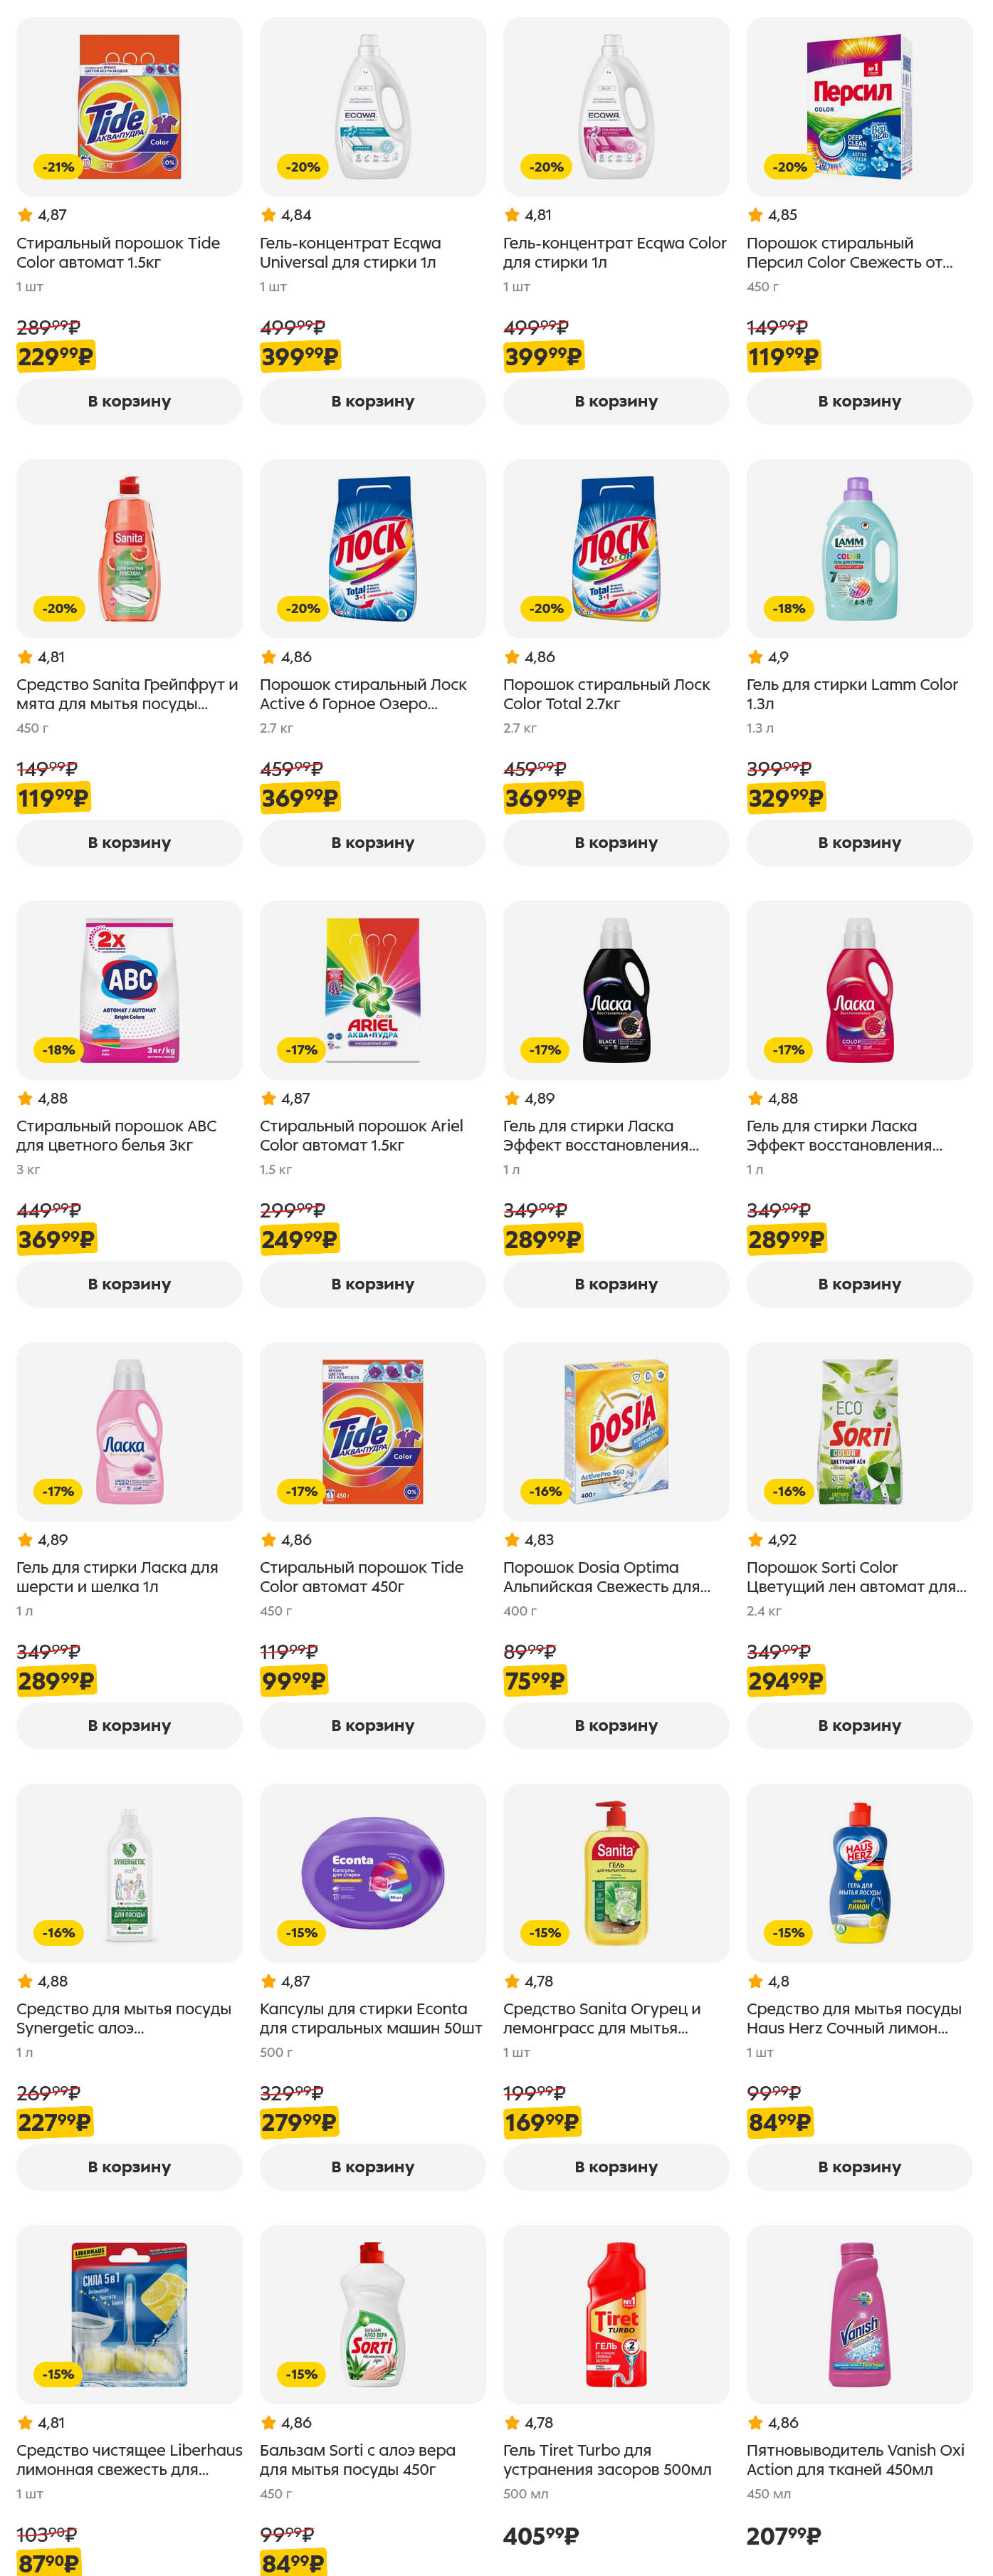The image size is (993, 2576).
Task: Open the Ласка для шерсти и шелка title
Action: pos(117,1577)
